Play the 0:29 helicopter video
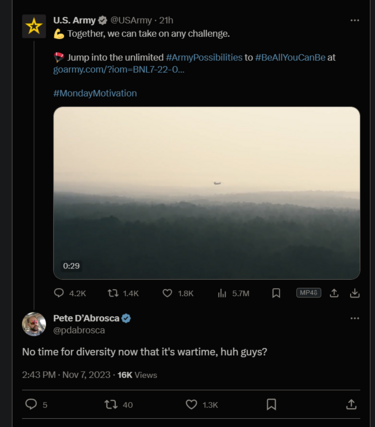The image size is (375, 427). (207, 193)
